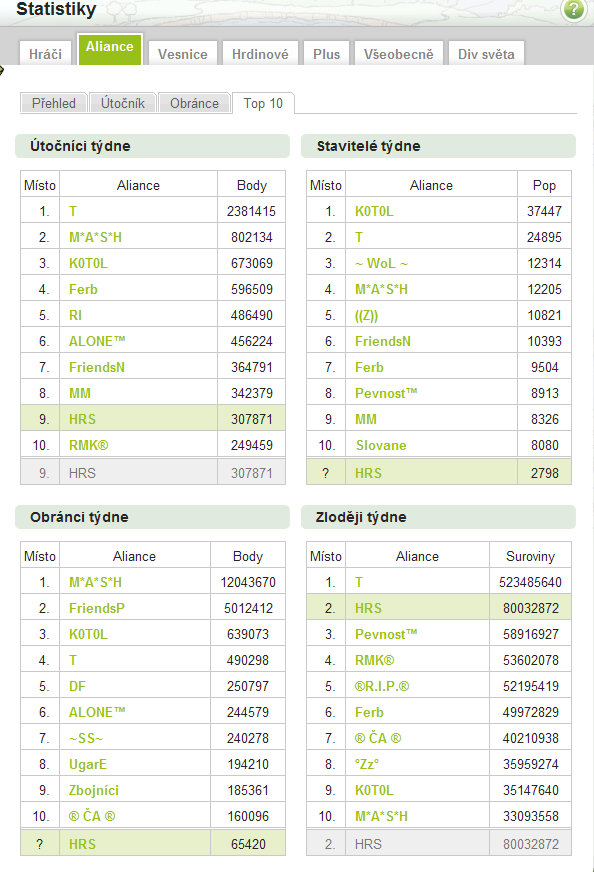Open the Div světa tab

486,54
